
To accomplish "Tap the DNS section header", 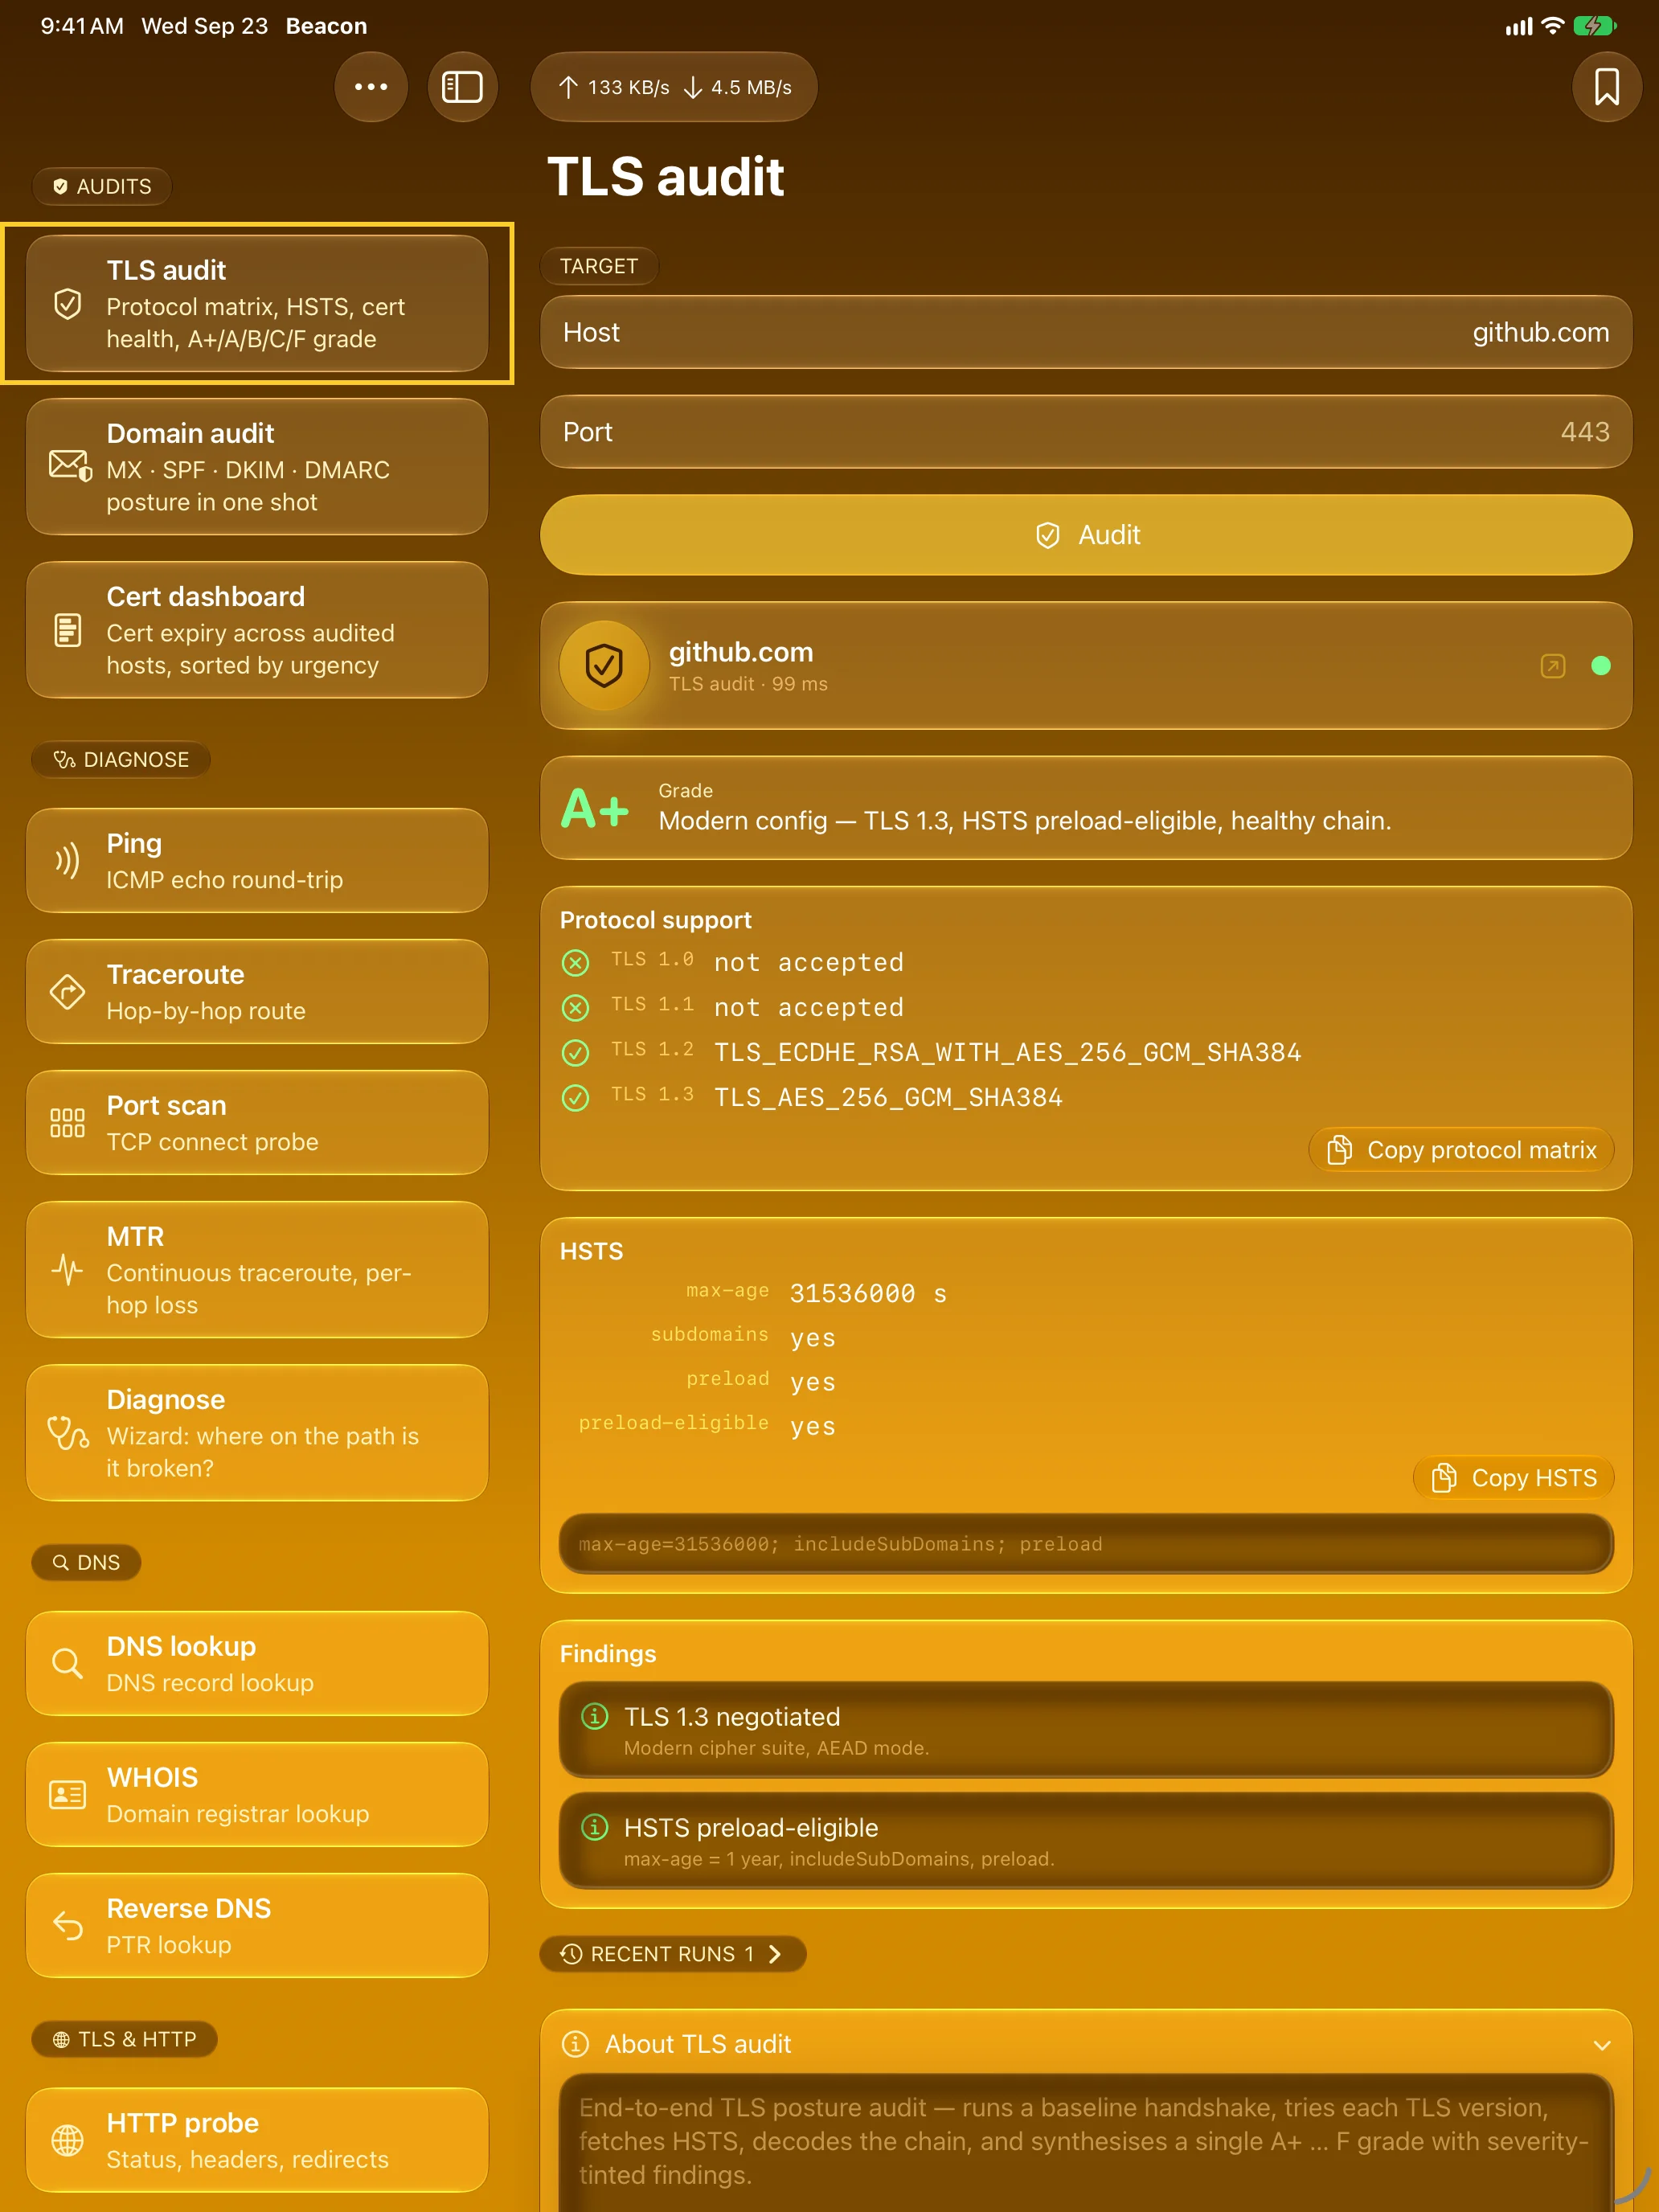I will pyautogui.click(x=86, y=1562).
